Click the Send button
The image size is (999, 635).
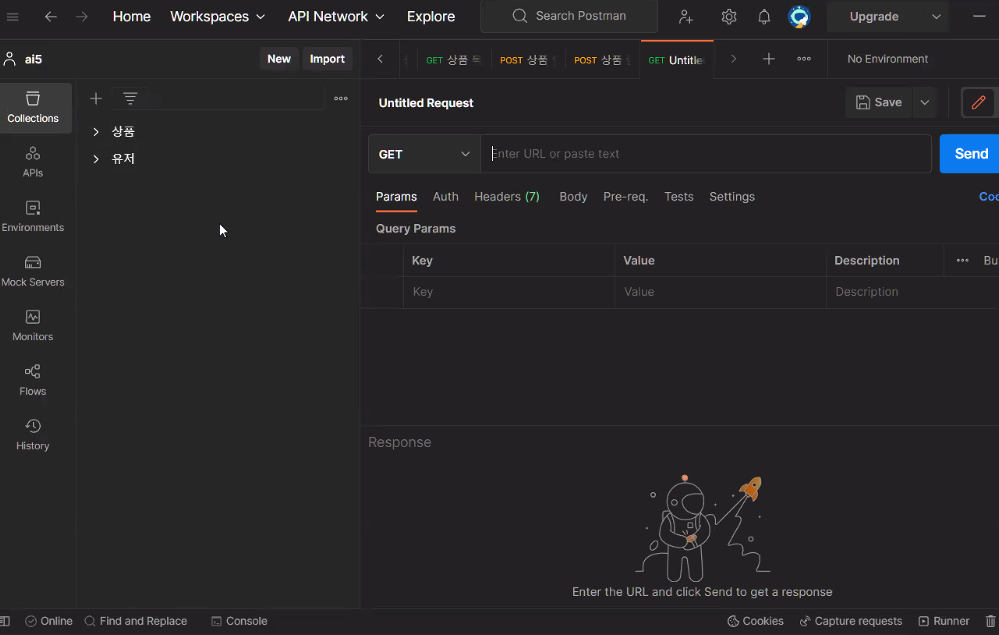click(x=970, y=154)
